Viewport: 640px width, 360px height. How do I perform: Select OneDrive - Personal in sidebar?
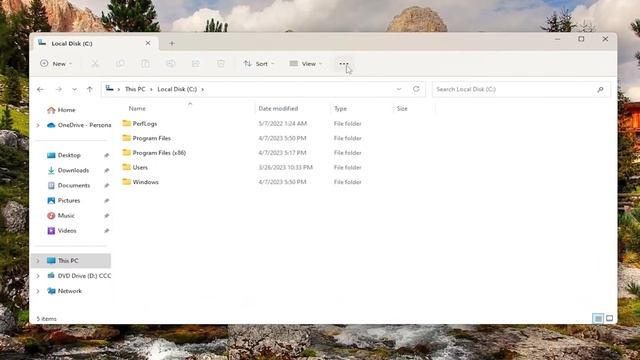point(79,125)
